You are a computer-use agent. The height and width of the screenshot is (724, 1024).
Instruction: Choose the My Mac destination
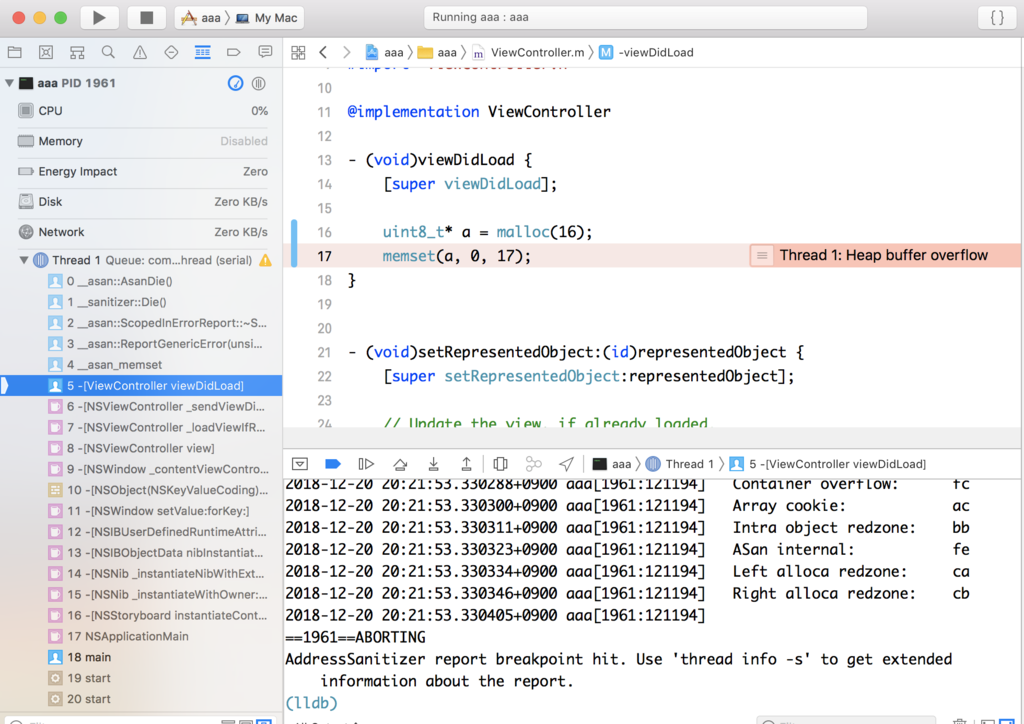(266, 18)
